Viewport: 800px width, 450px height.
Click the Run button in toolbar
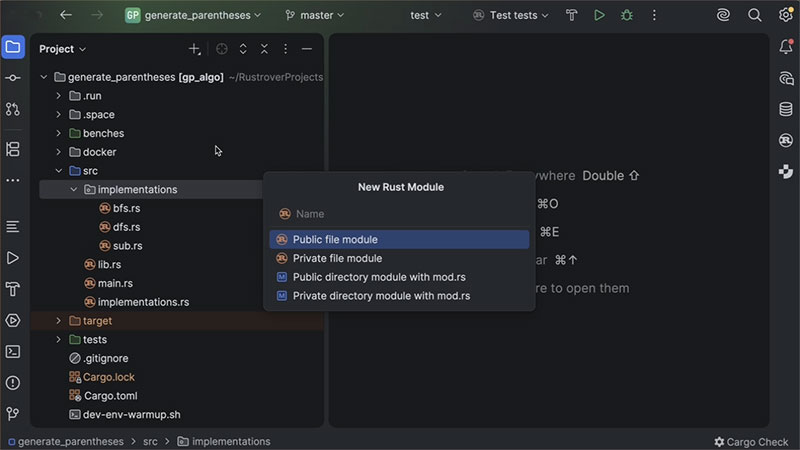(x=599, y=15)
